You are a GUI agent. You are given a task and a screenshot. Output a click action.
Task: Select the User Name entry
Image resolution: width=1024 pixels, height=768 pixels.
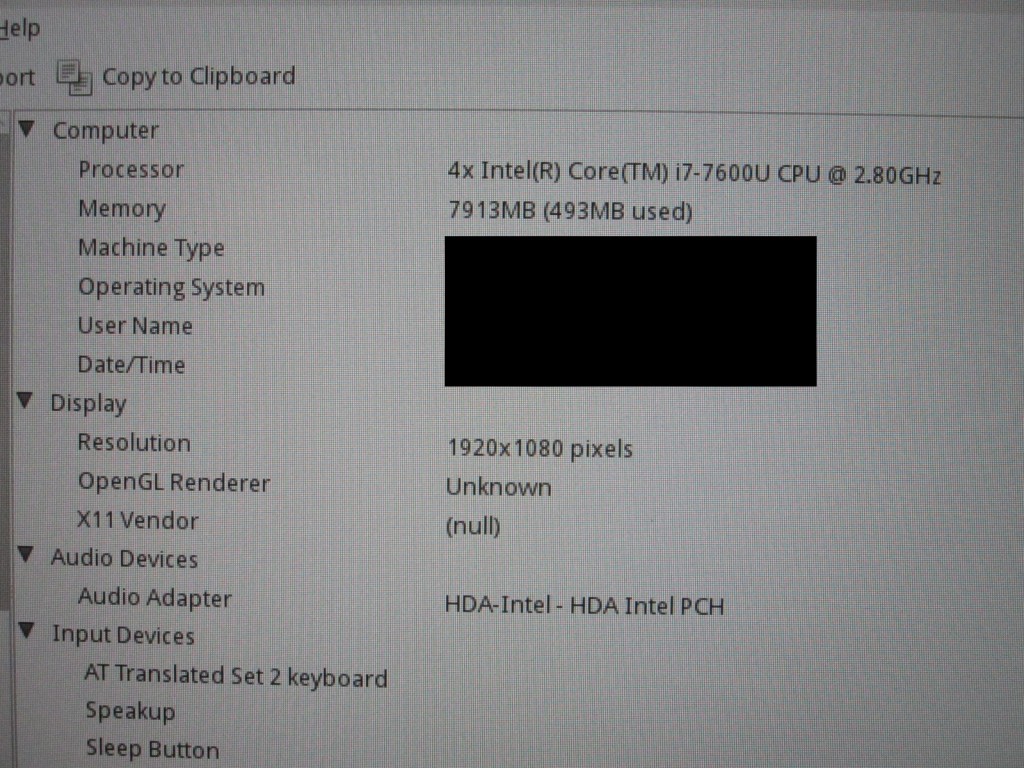[x=135, y=326]
